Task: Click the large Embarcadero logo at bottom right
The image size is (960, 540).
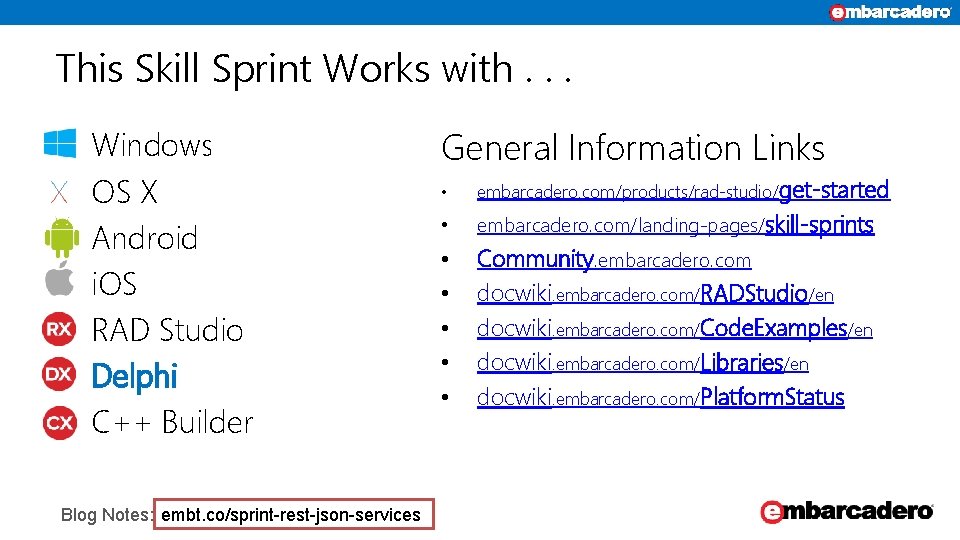Action: 847,511
